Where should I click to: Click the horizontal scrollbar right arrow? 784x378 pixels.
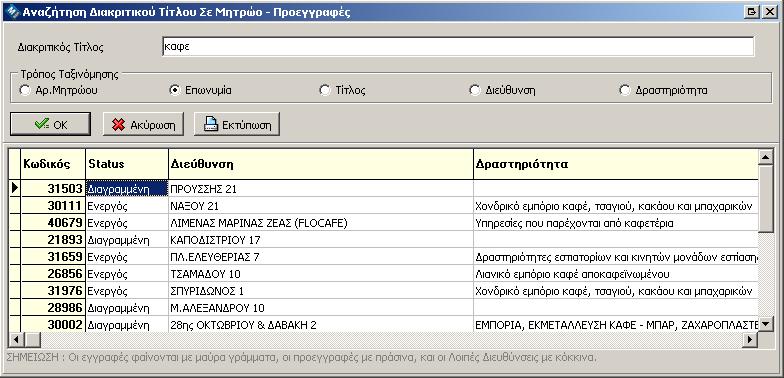coord(750,340)
